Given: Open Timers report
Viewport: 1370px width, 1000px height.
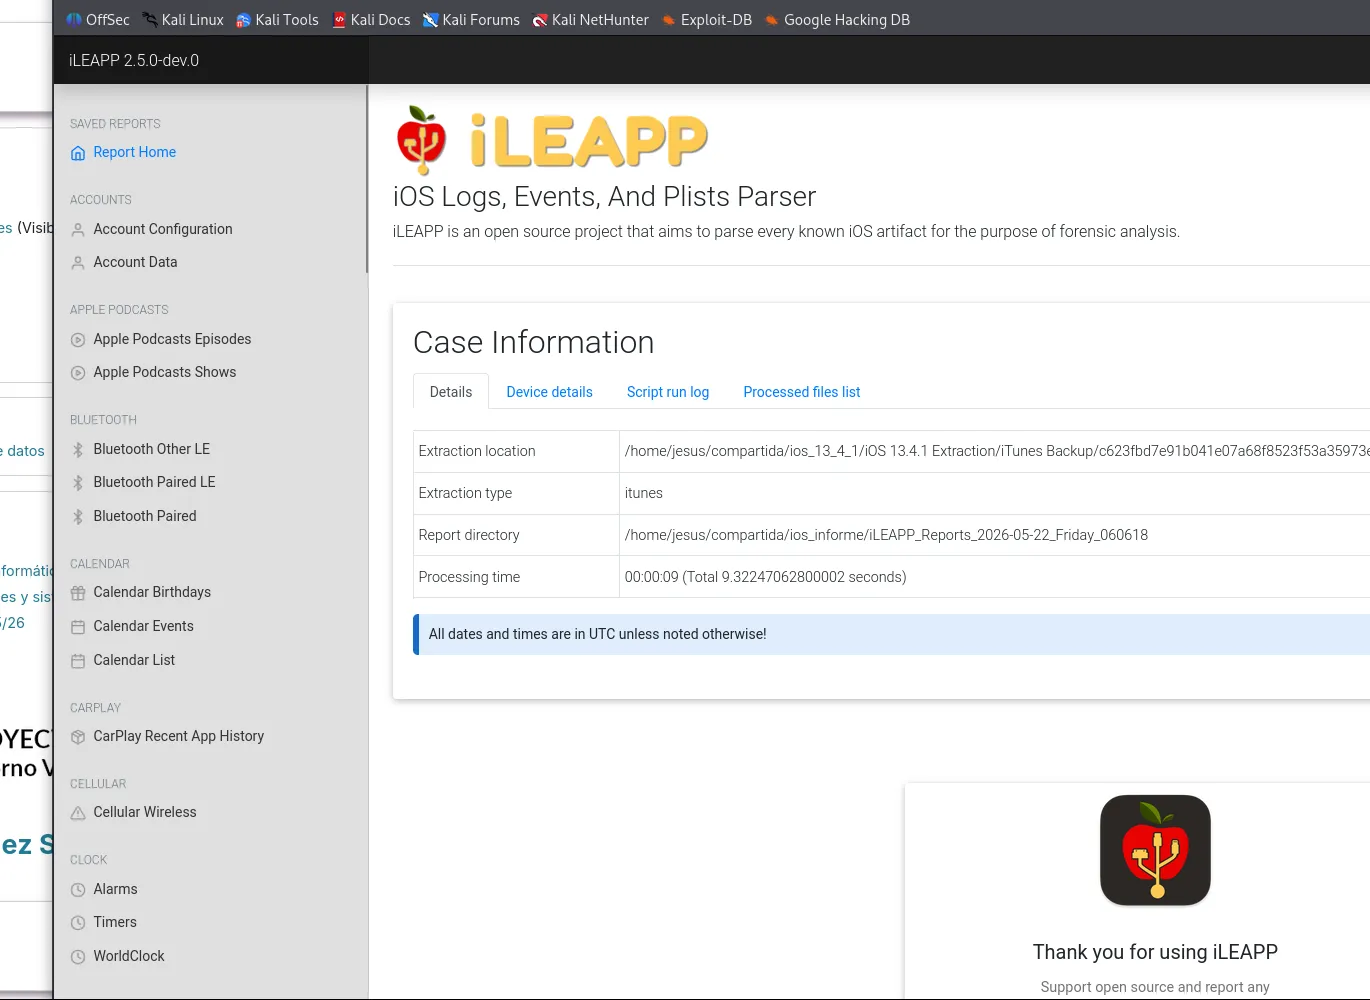Looking at the screenshot, I should pos(115,922).
